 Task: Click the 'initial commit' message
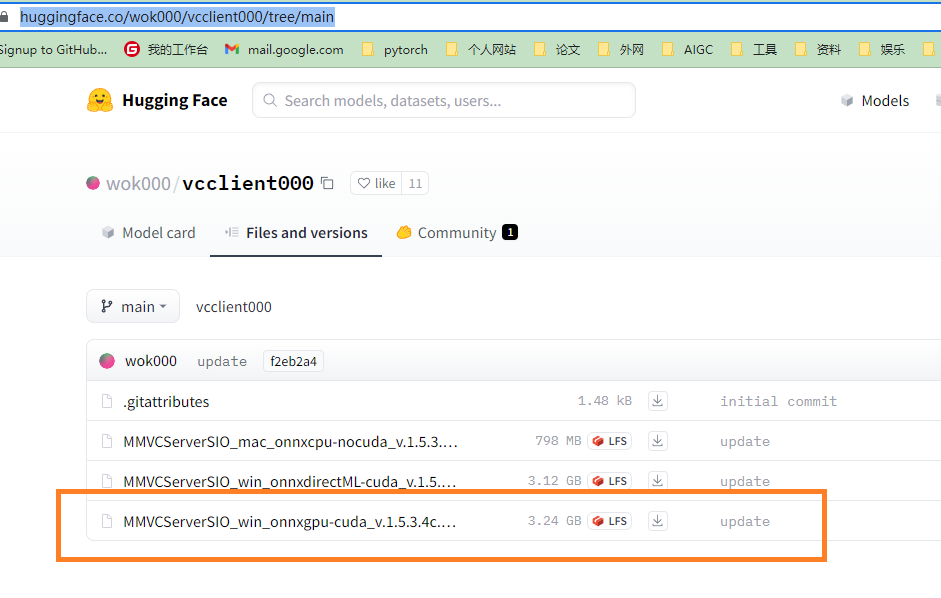pos(778,401)
